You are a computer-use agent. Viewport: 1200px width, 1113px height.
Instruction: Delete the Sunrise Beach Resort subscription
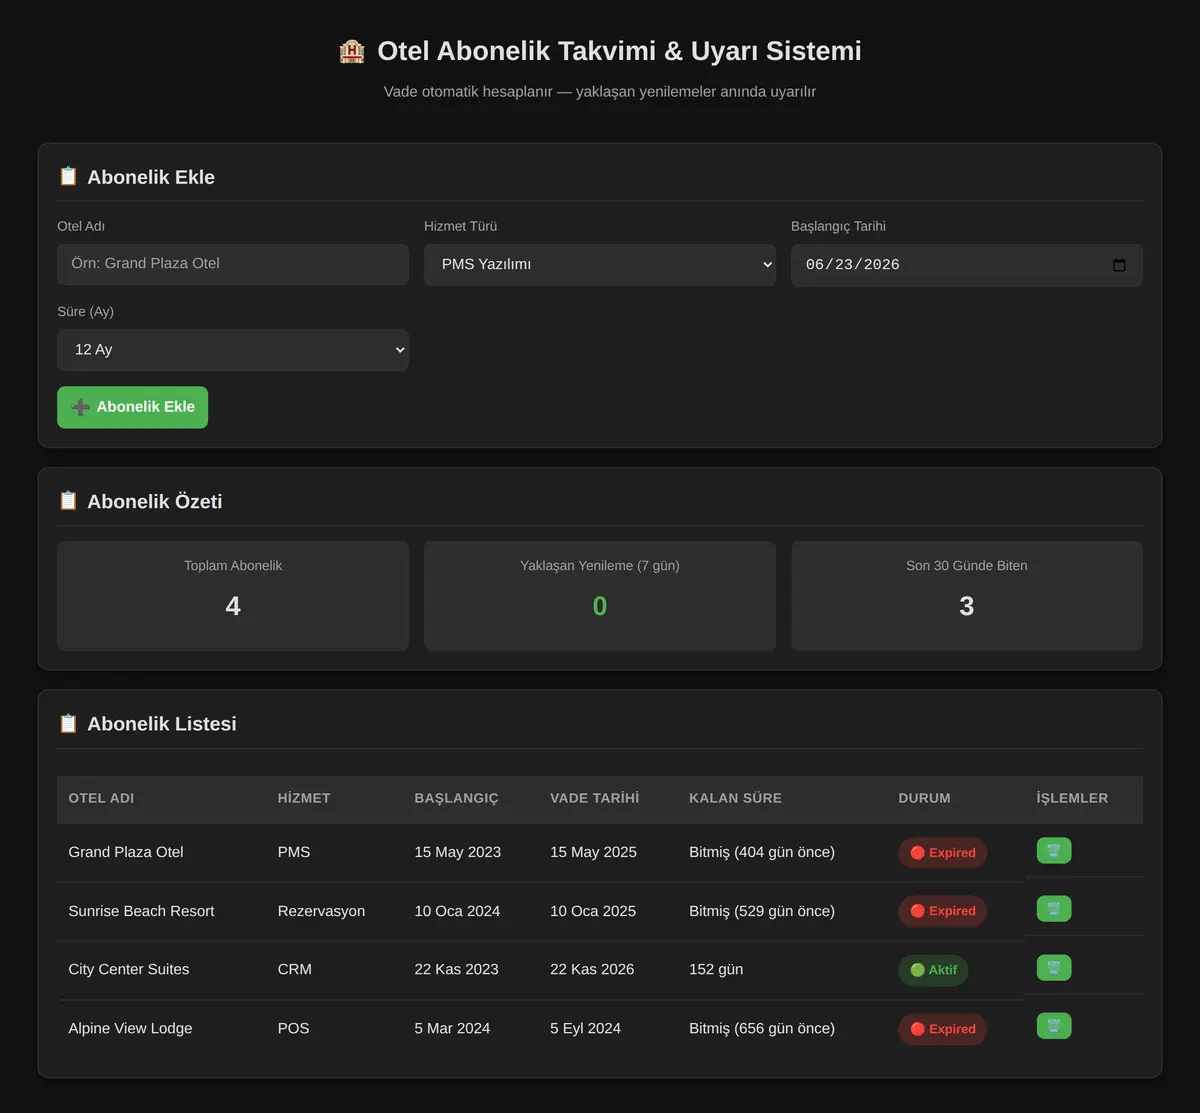[x=1054, y=909]
